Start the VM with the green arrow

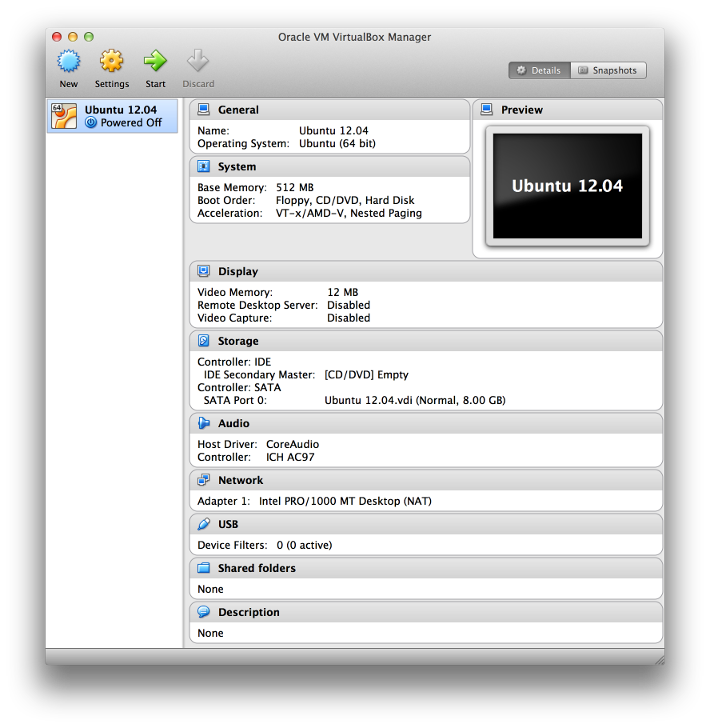[155, 61]
